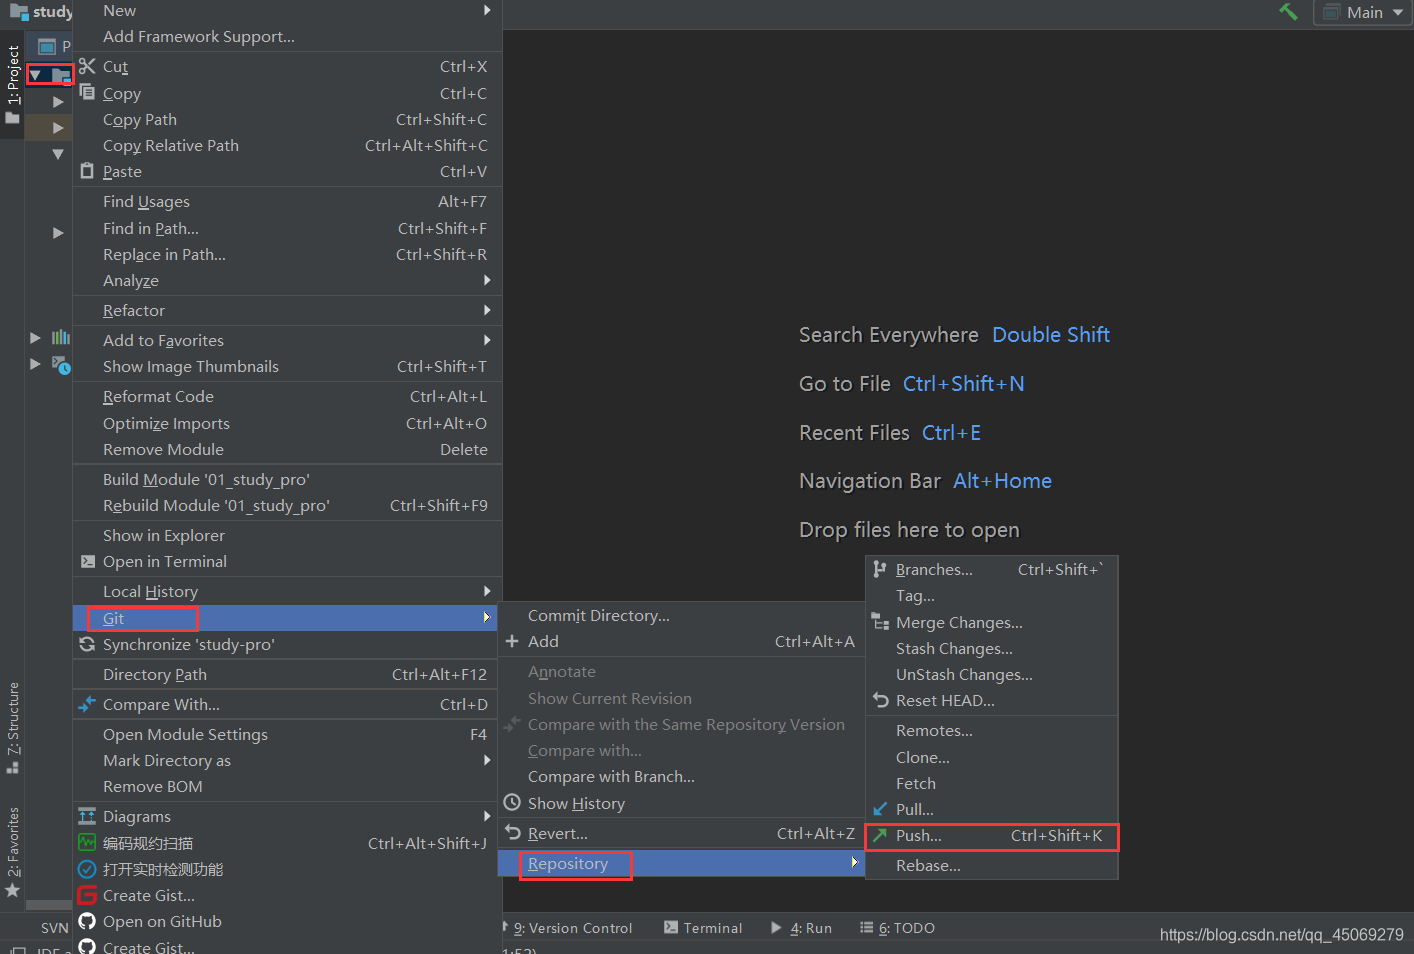Click the Branches icon in Repository submenu
The width and height of the screenshot is (1414, 954).
pos(880,569)
